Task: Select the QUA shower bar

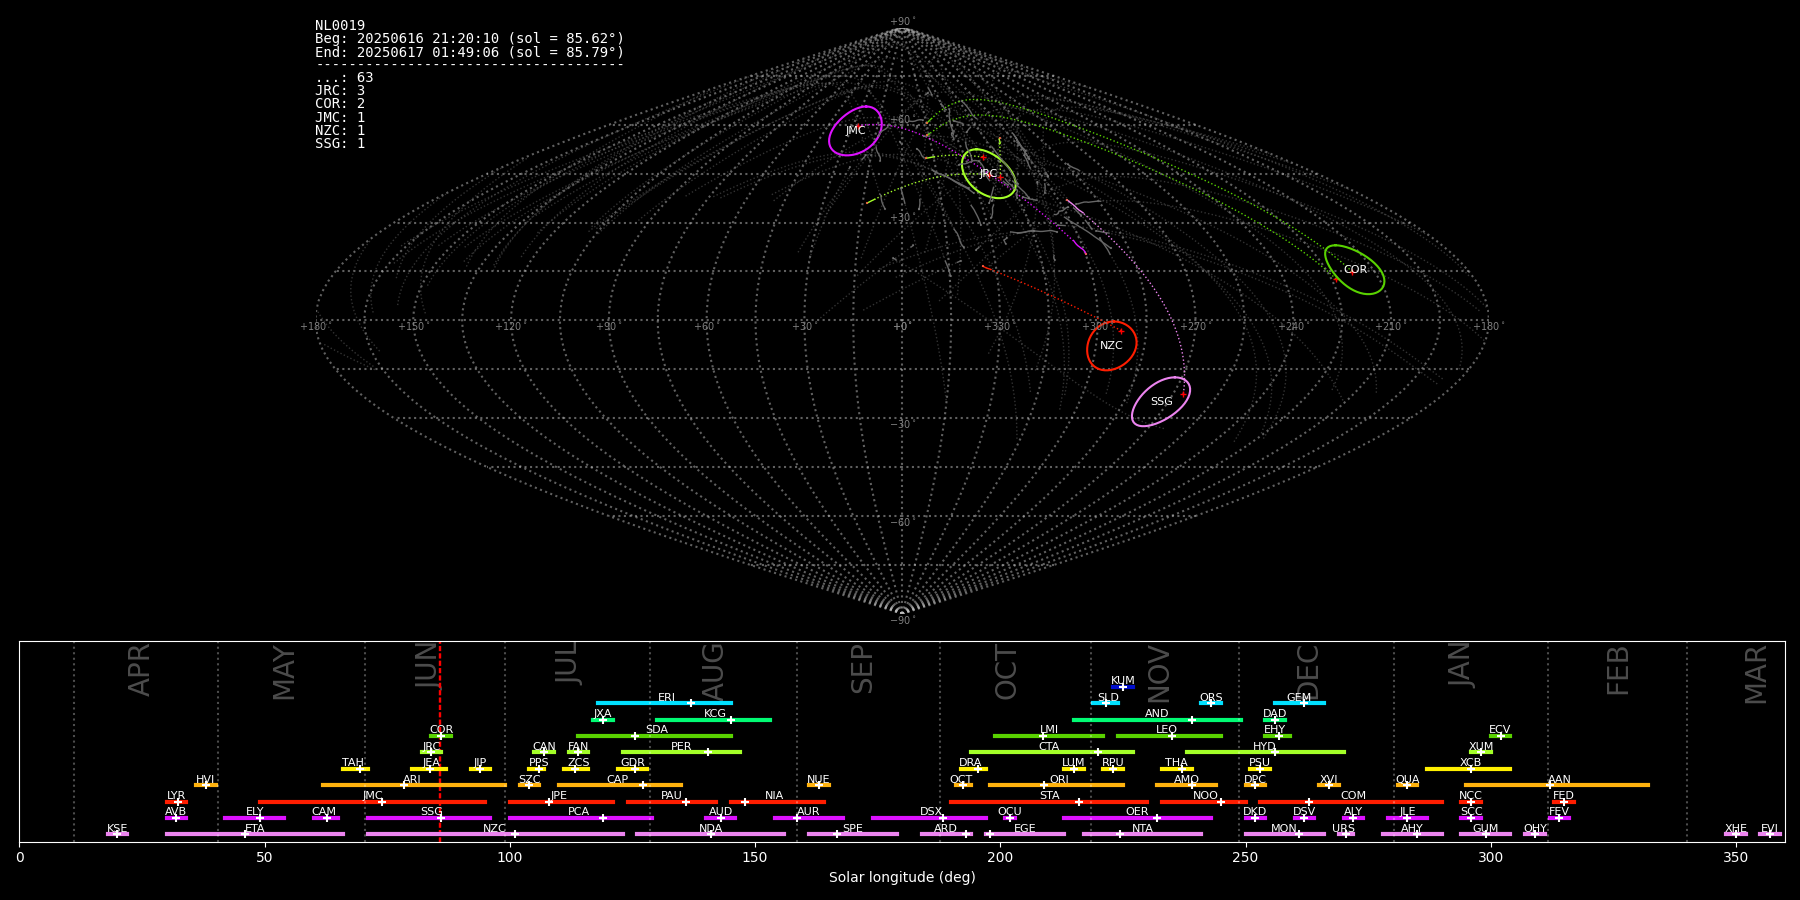Action: coord(1407,785)
